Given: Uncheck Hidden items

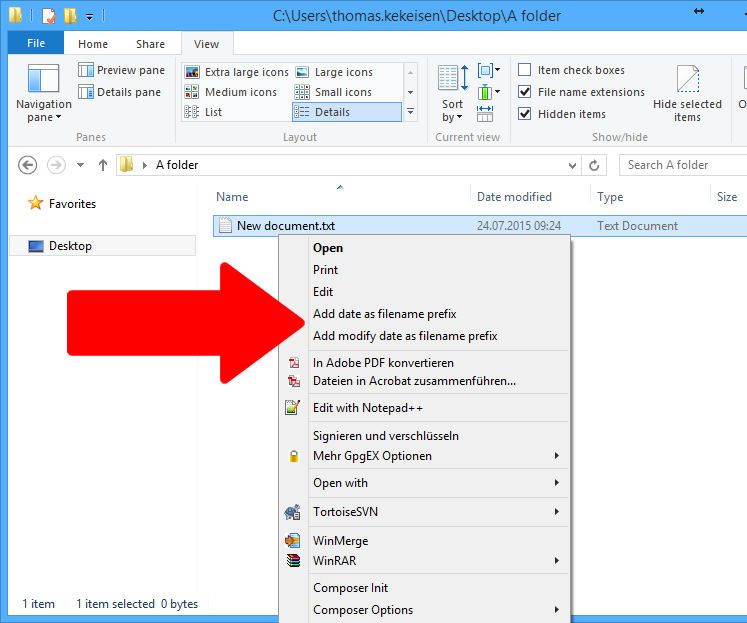Looking at the screenshot, I should click(525, 114).
